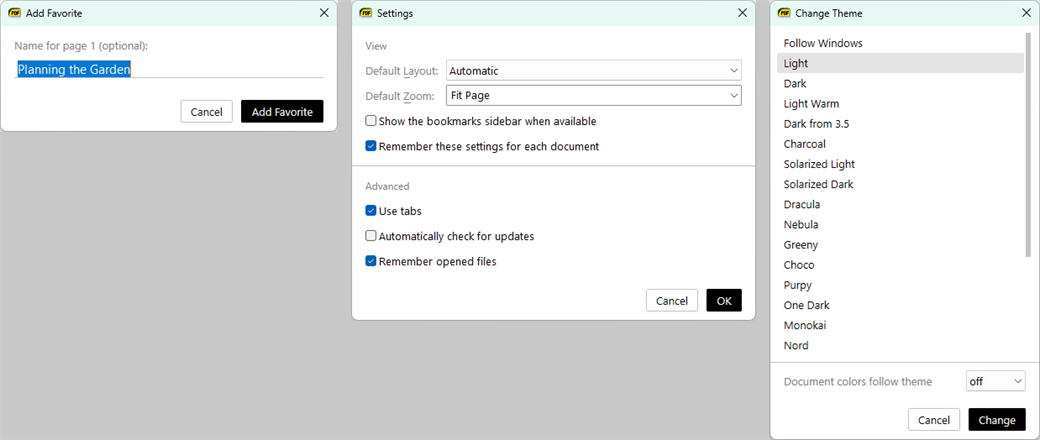Image resolution: width=1040 pixels, height=440 pixels.
Task: Choose the Greeny theme
Action: 900,245
